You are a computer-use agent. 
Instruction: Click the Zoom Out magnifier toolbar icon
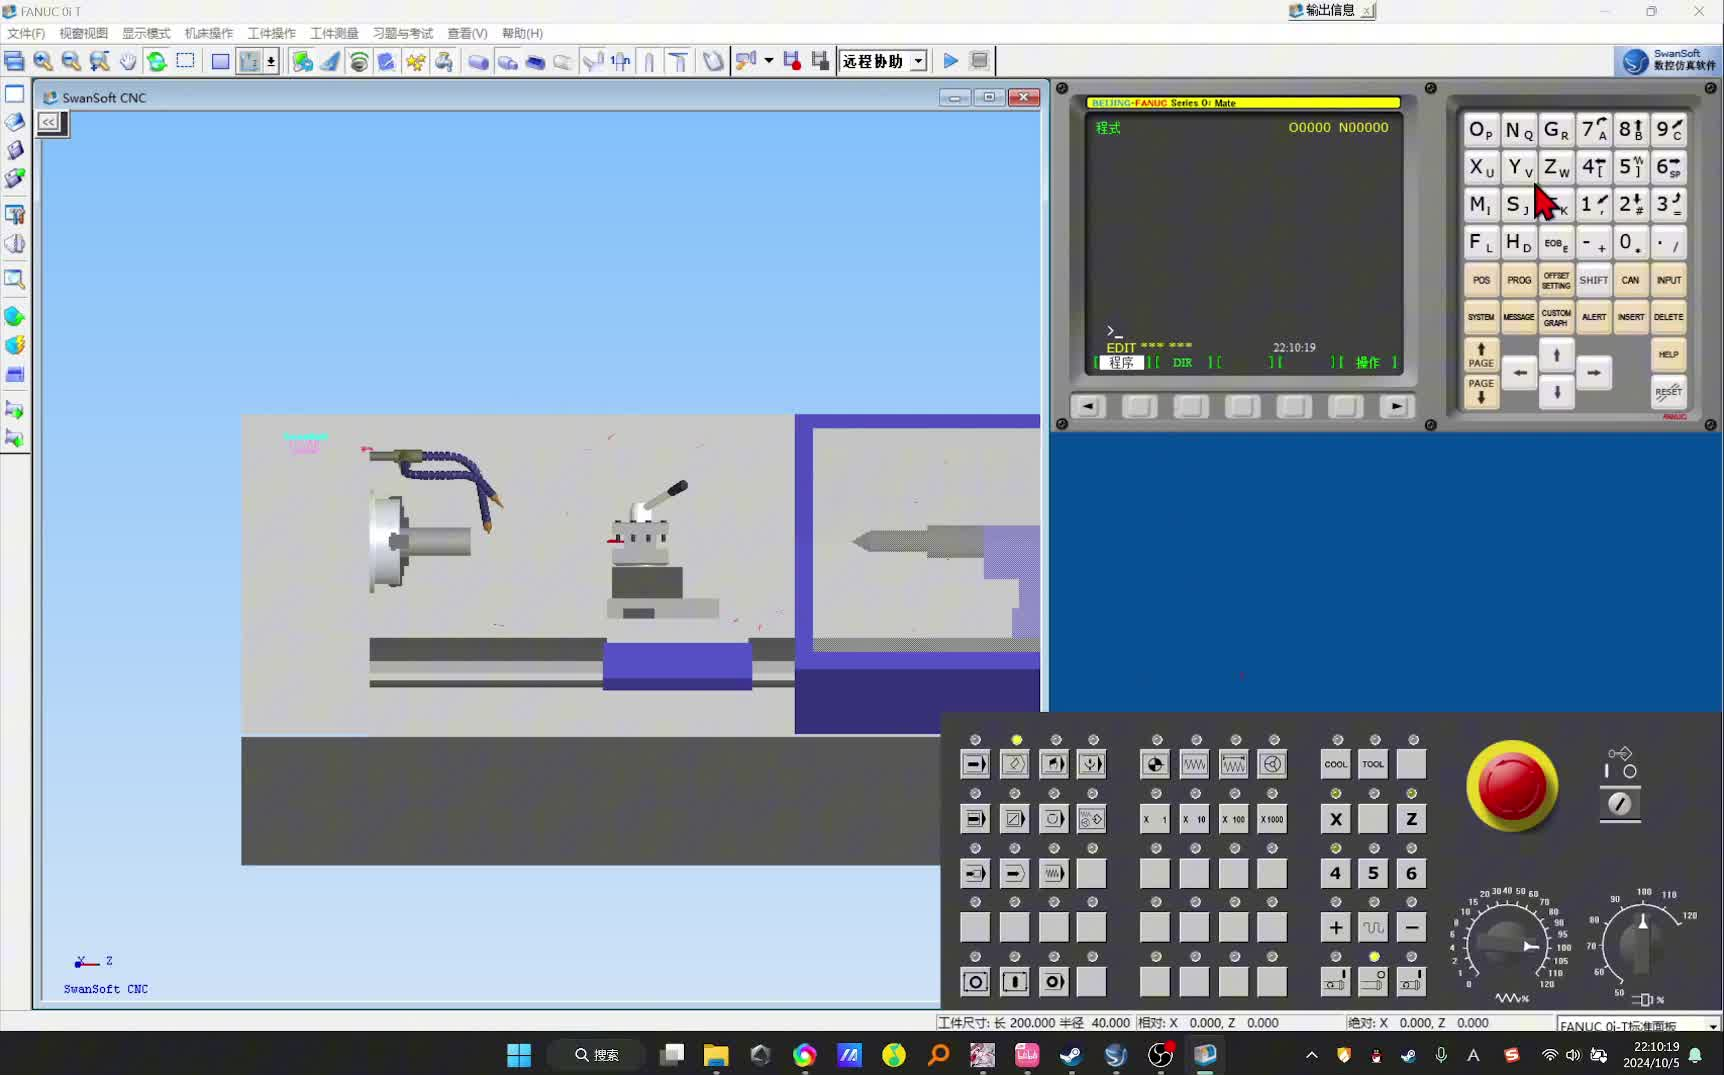[71, 61]
